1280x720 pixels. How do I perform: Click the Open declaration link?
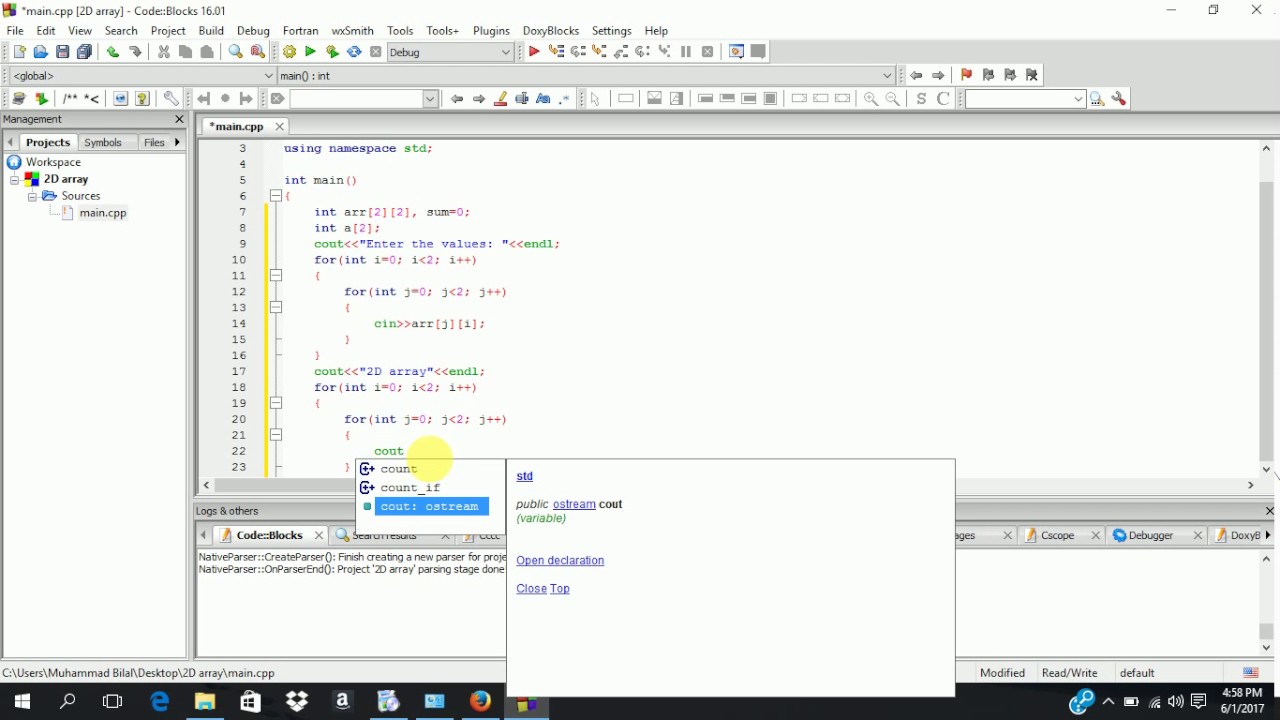[560, 560]
